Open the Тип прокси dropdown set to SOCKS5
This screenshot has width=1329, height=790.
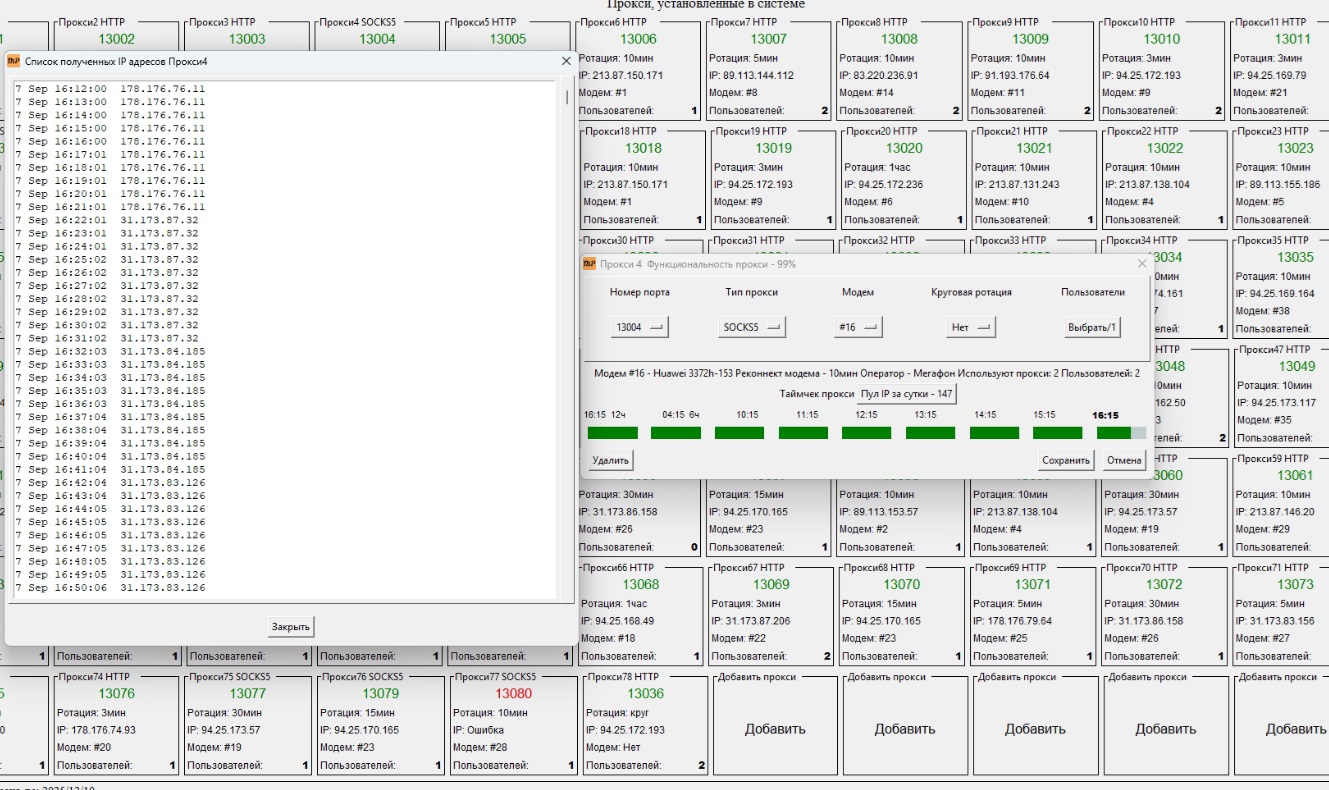(x=752, y=327)
